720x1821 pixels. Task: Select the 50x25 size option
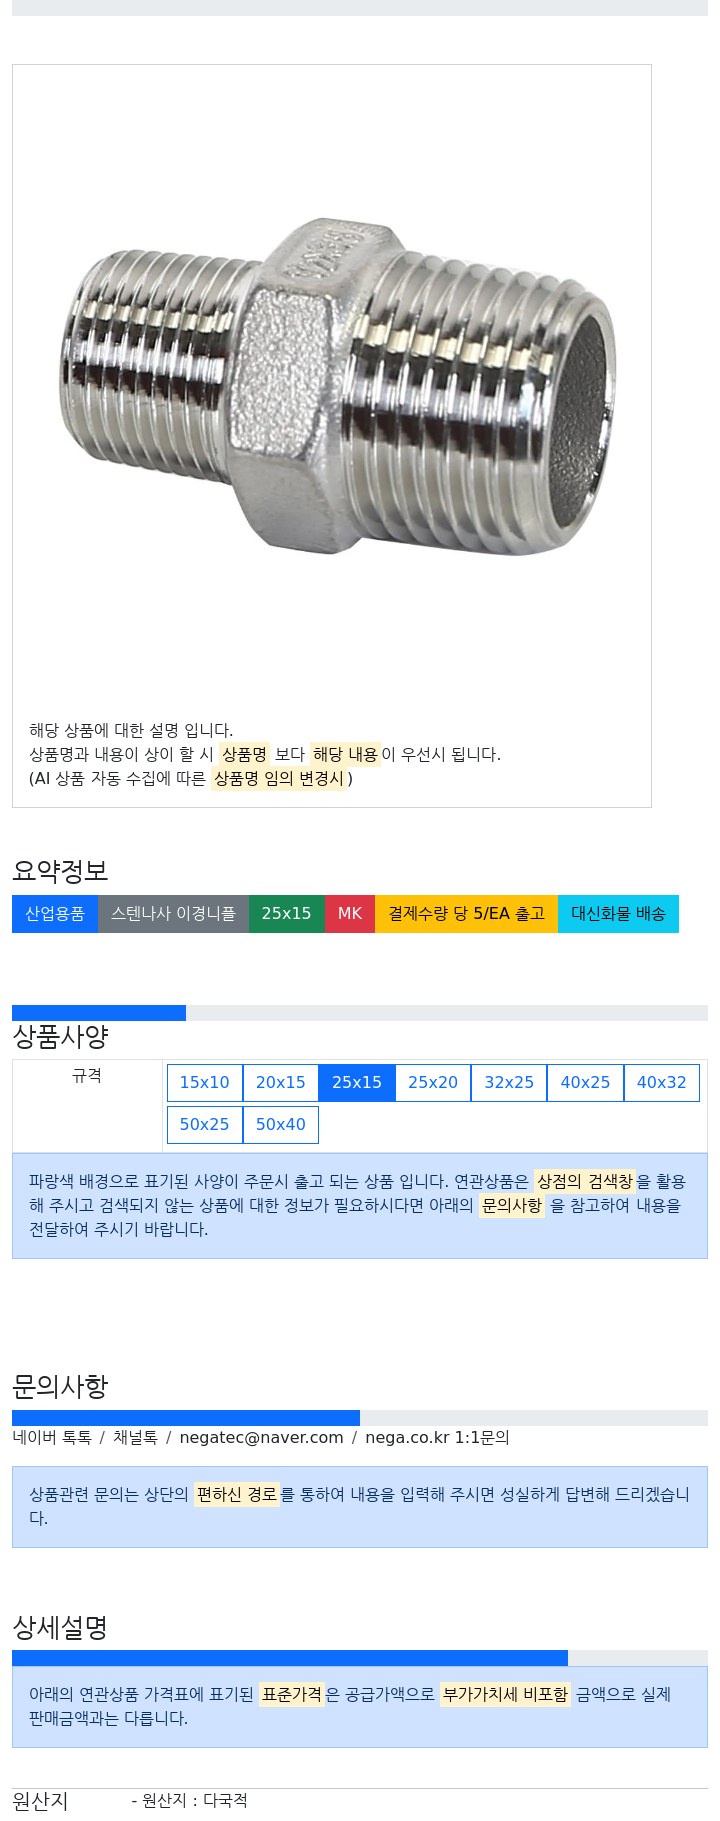[x=204, y=1125]
